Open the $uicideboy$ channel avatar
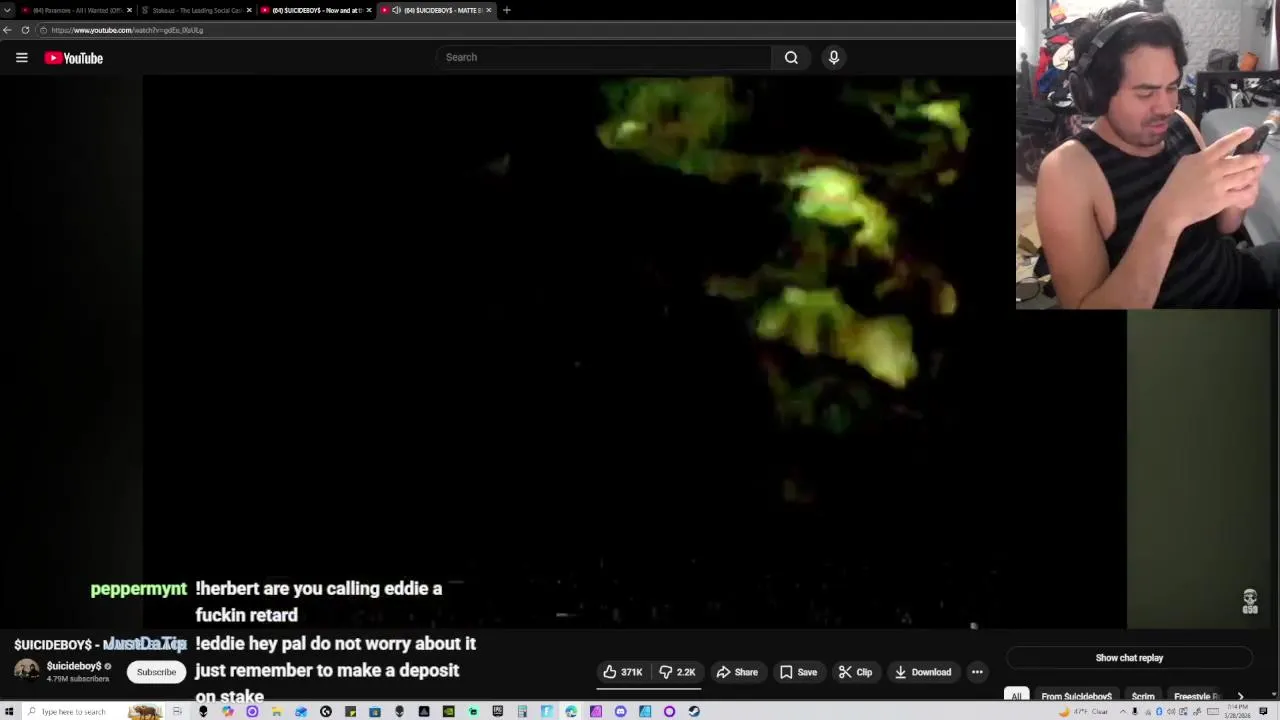Viewport: 1280px width, 720px height. point(27,671)
